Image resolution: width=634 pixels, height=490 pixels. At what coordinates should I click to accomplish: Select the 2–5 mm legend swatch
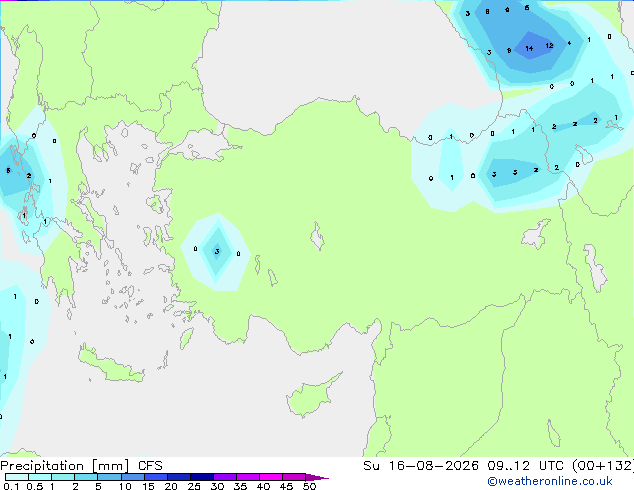[x=86, y=477]
